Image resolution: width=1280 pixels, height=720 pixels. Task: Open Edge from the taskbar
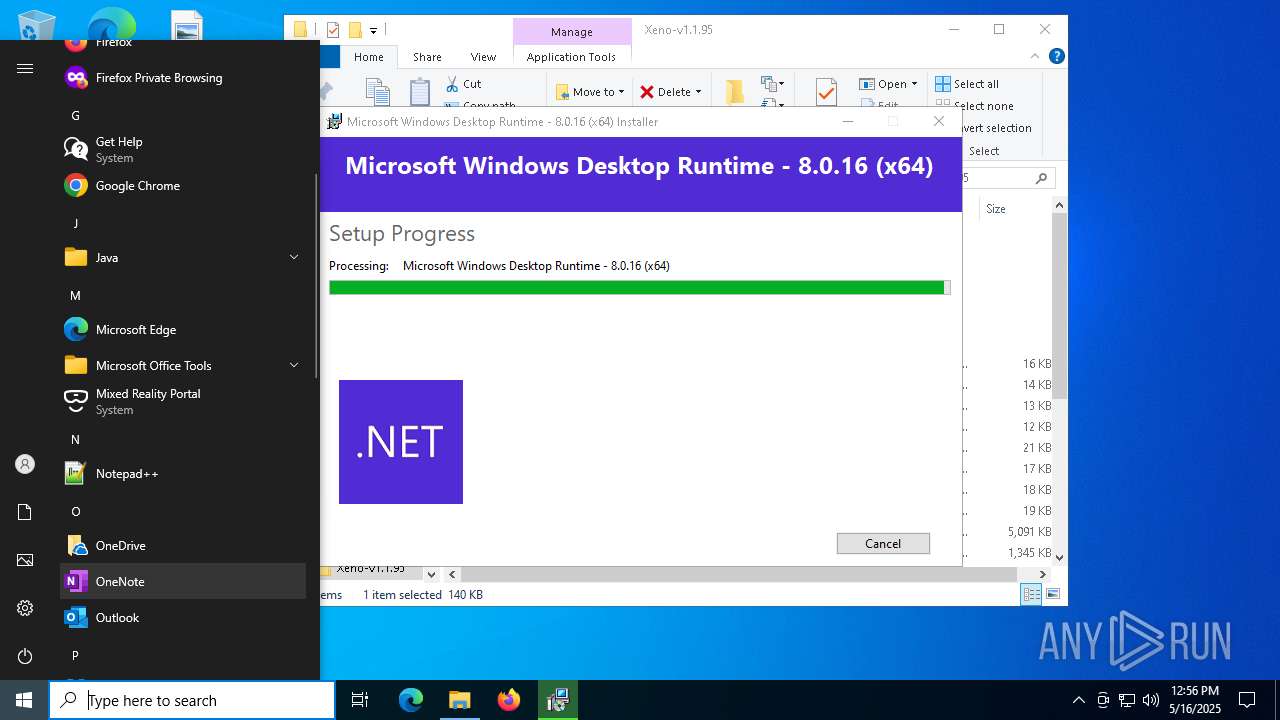[411, 700]
